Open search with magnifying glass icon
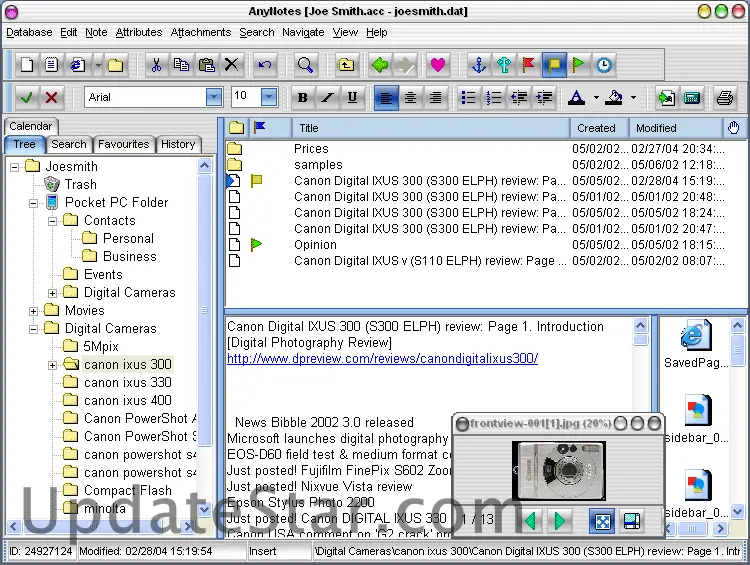 (x=305, y=65)
